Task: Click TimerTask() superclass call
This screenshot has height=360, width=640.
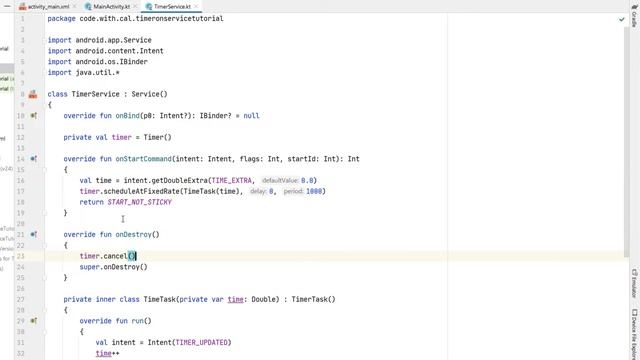Action: coord(313,300)
